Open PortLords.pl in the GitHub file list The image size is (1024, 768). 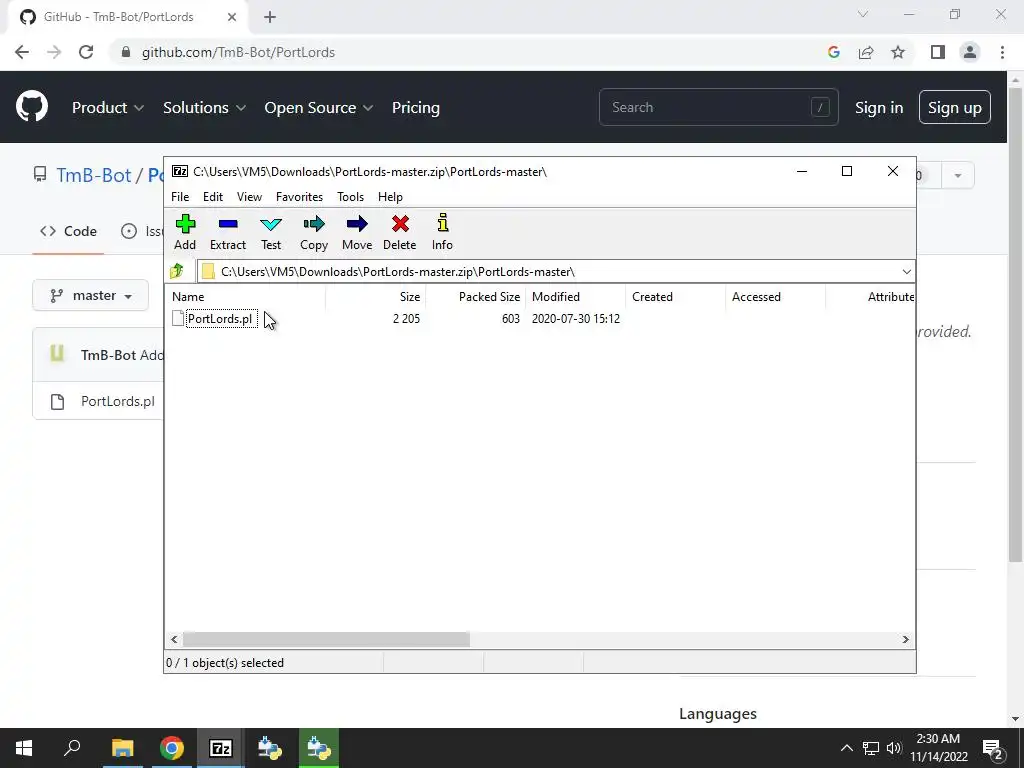pyautogui.click(x=118, y=401)
